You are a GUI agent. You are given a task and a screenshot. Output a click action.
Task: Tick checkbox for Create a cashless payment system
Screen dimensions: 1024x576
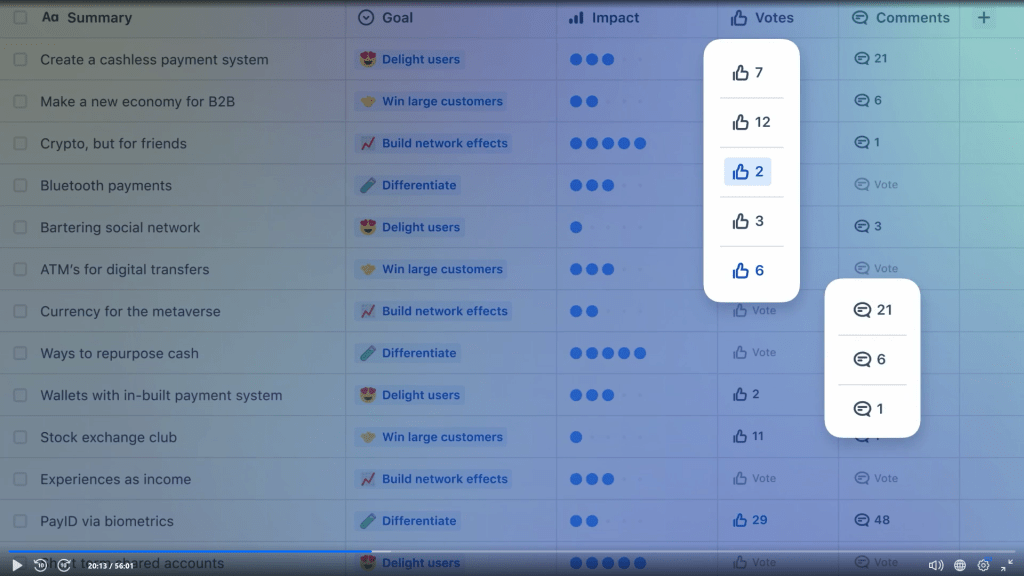20,60
